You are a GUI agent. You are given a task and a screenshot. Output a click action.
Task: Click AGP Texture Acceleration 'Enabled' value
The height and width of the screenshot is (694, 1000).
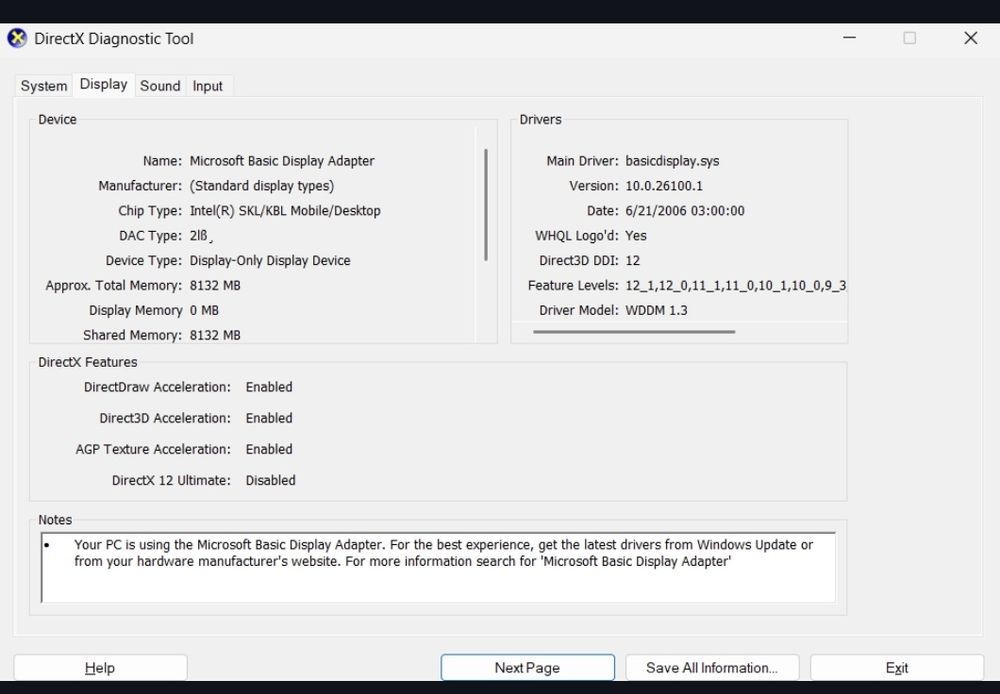[x=269, y=449]
